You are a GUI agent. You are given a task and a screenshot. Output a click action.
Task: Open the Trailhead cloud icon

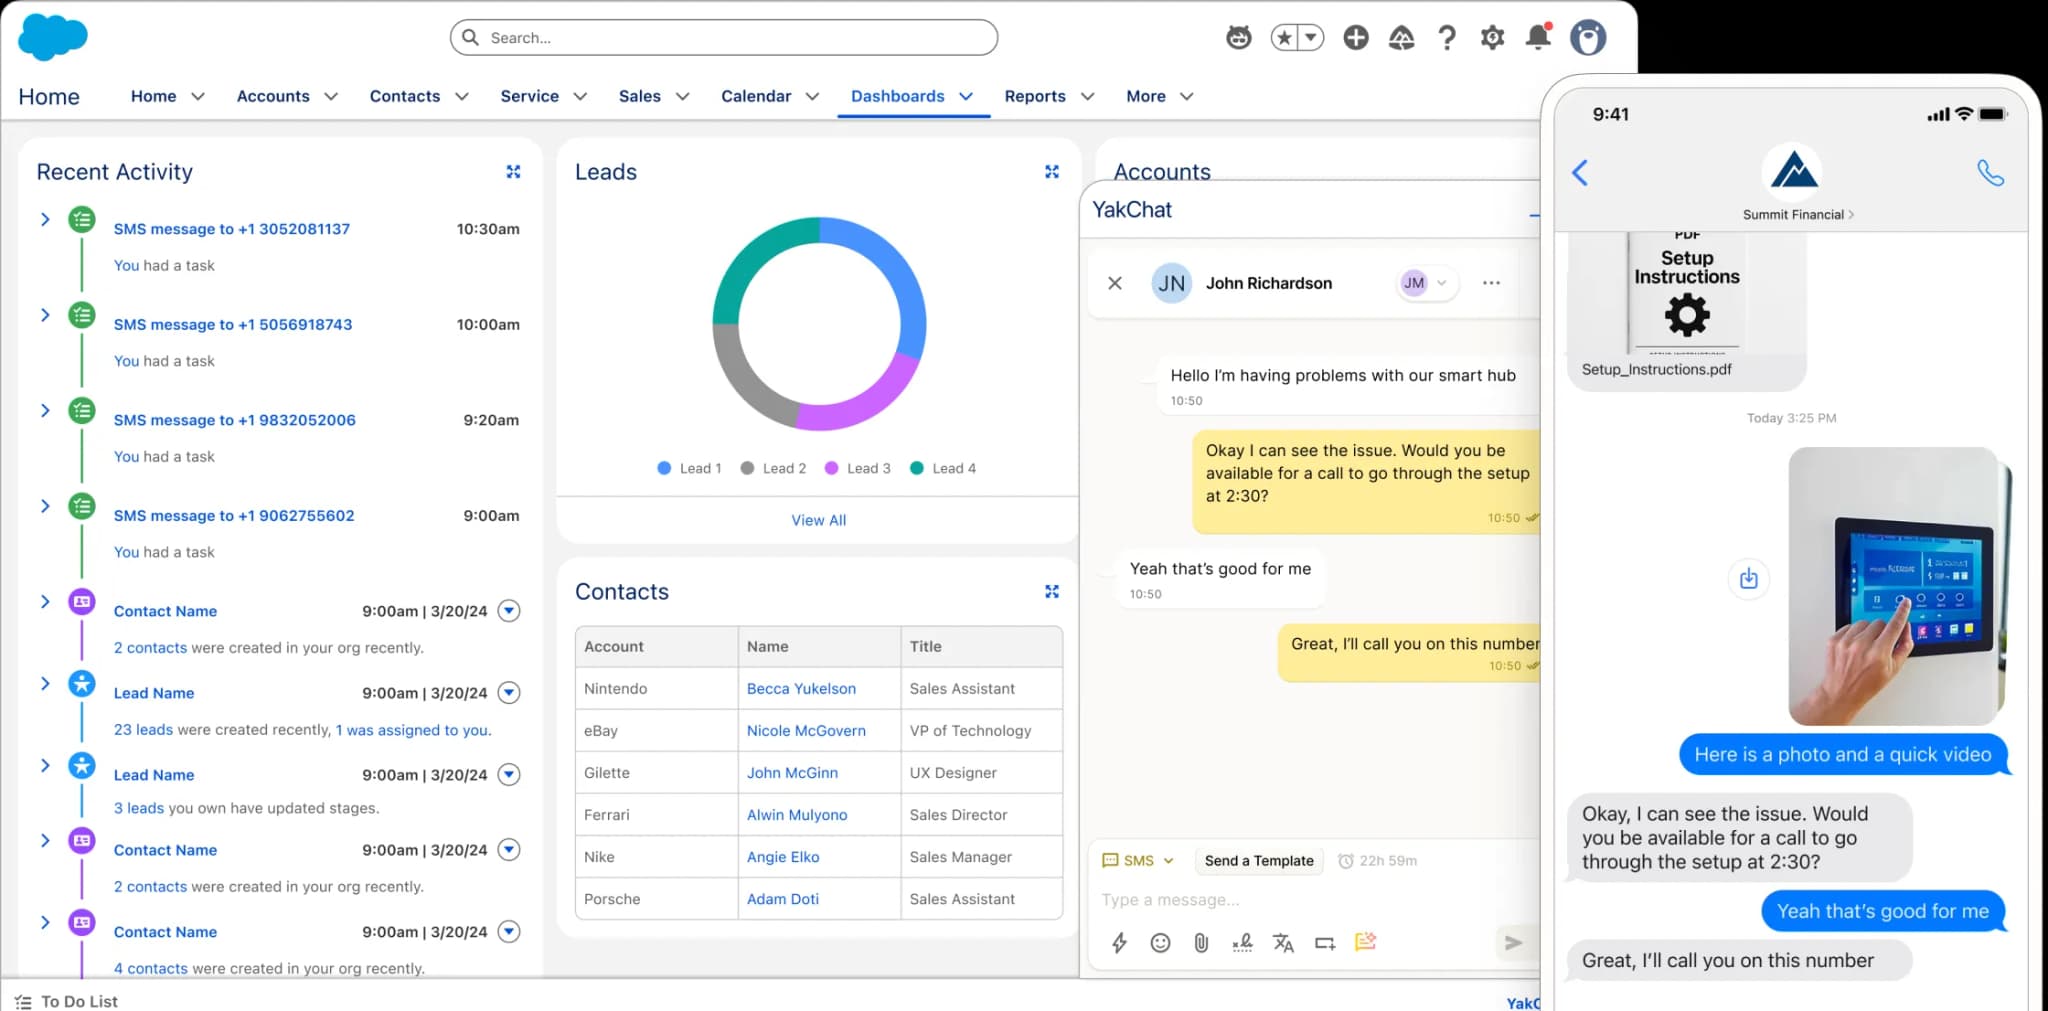click(x=1402, y=38)
